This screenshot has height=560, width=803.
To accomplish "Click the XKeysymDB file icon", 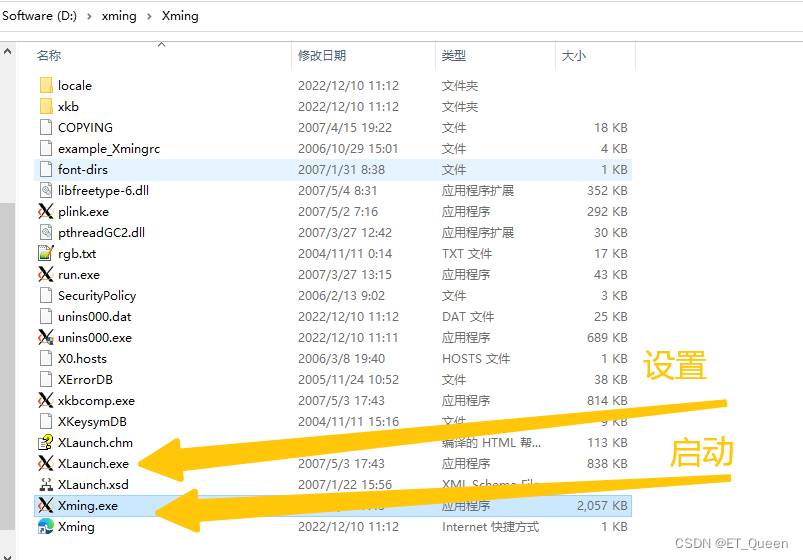I will pyautogui.click(x=46, y=422).
